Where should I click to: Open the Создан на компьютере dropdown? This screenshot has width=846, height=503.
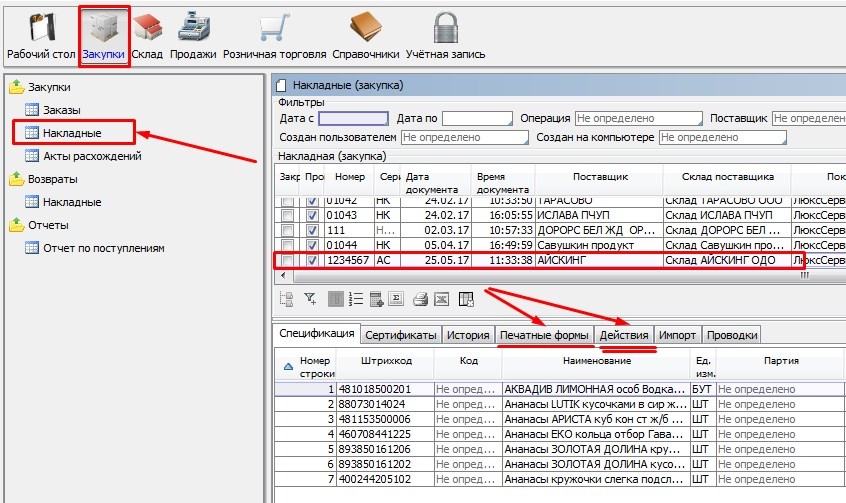point(721,137)
